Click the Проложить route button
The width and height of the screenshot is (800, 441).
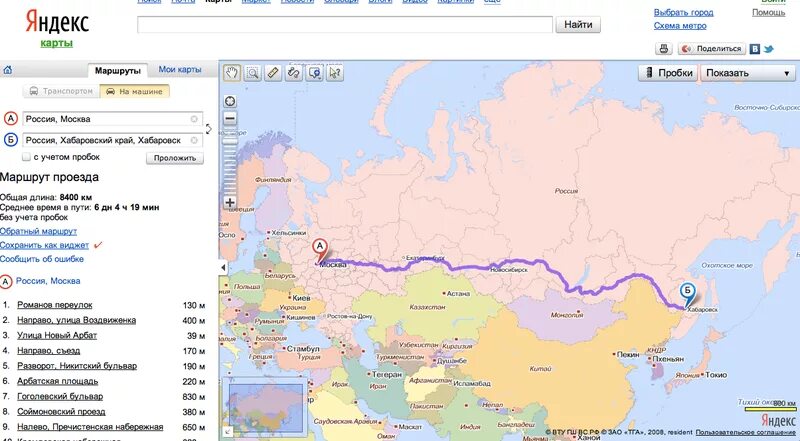[175, 158]
